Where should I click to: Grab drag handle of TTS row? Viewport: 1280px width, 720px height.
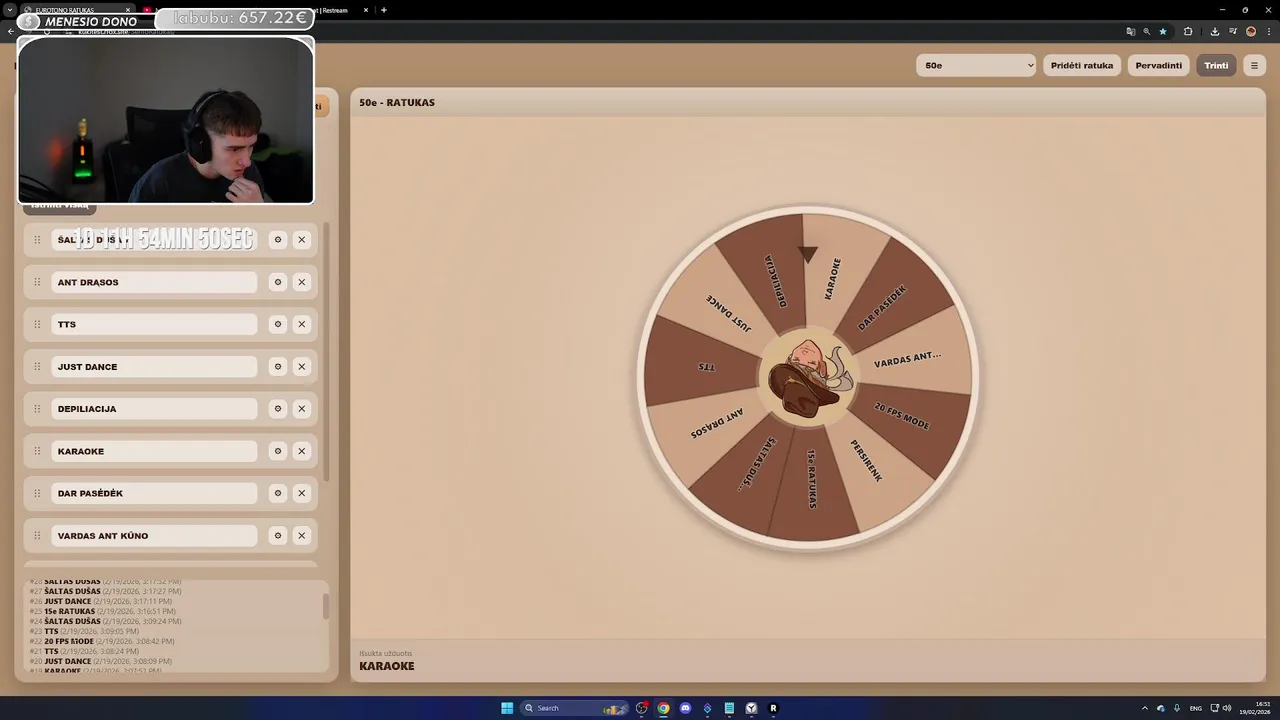click(37, 324)
